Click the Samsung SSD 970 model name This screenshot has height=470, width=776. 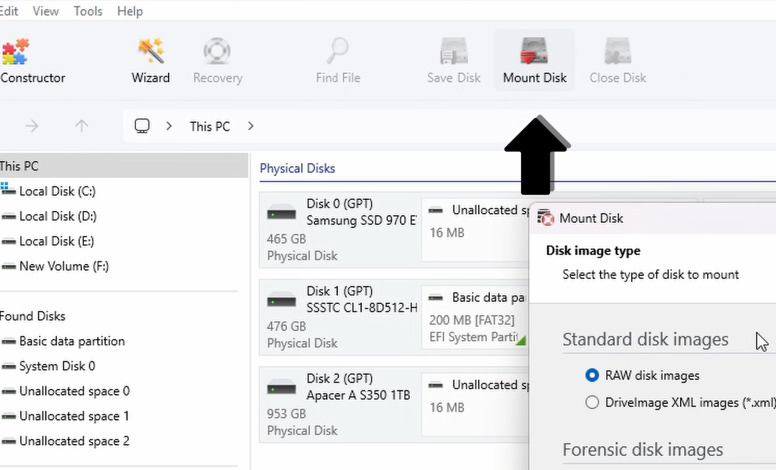point(361,220)
